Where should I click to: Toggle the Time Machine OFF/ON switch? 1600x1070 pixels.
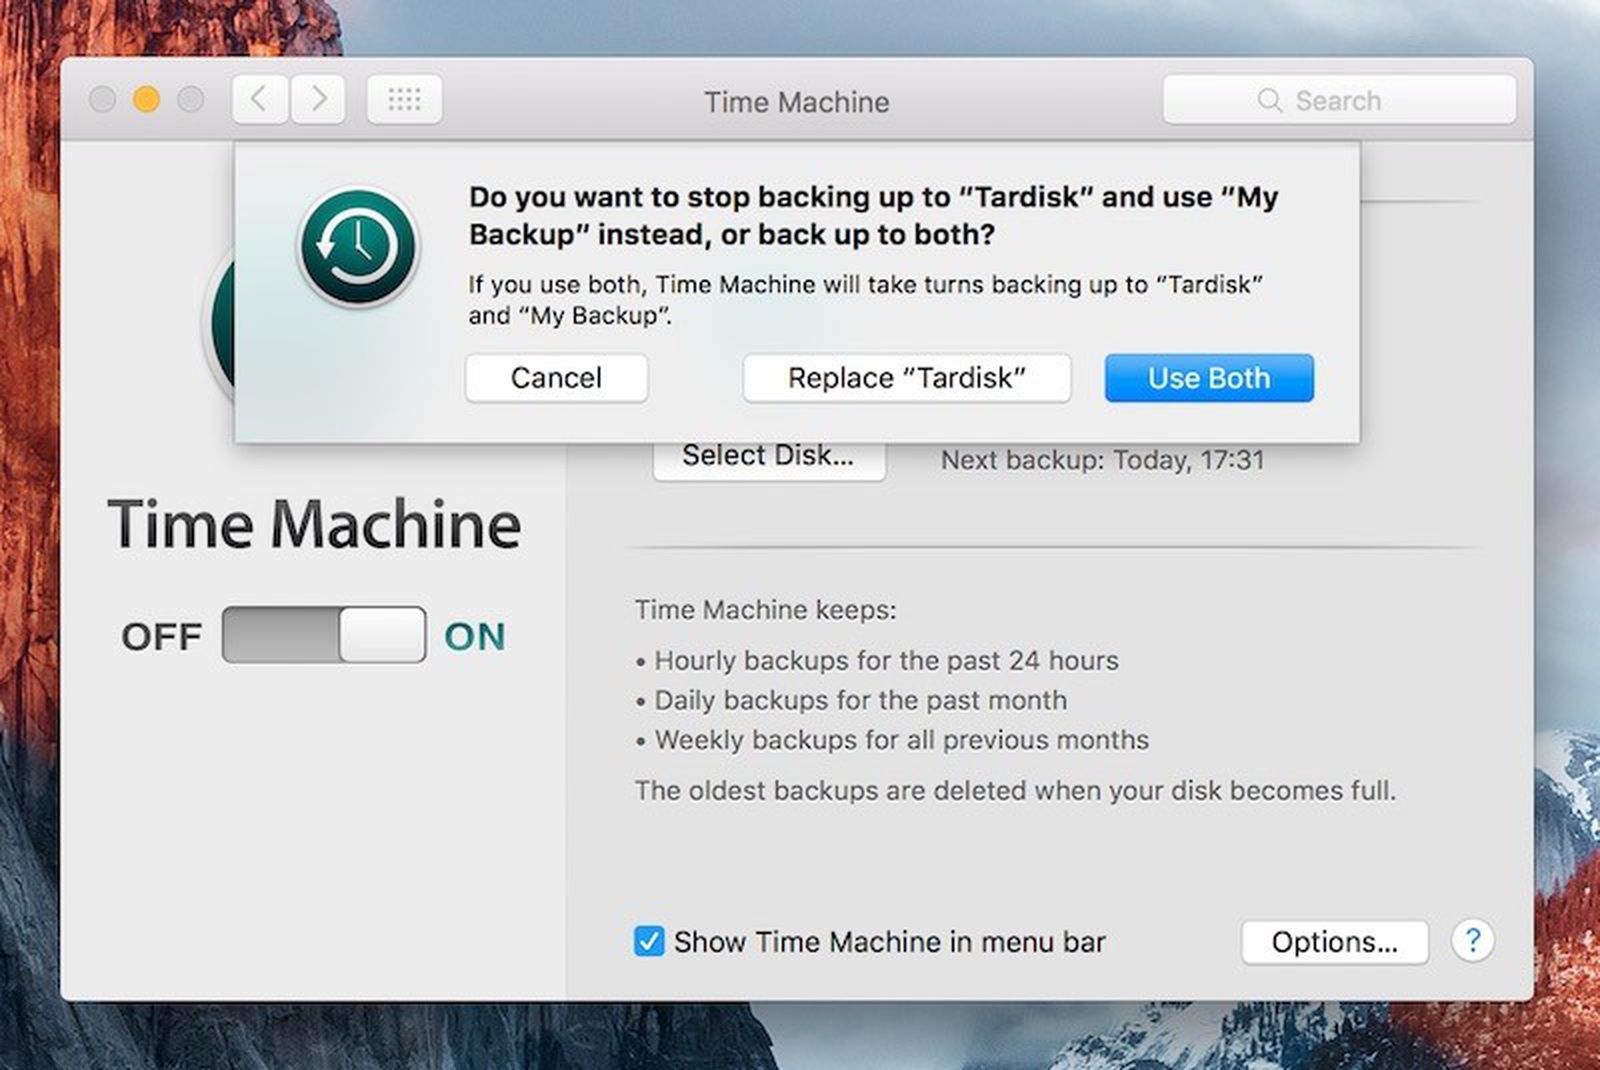[x=324, y=635]
